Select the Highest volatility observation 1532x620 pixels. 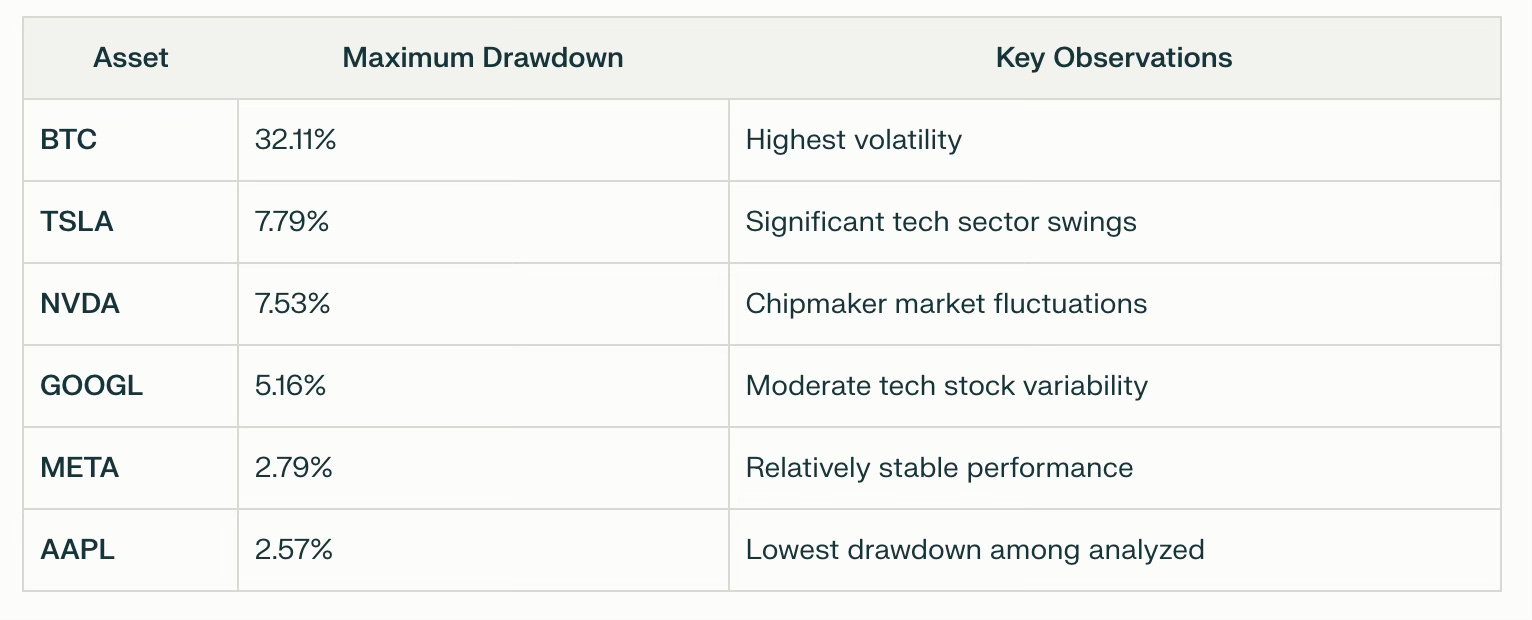tap(853, 140)
